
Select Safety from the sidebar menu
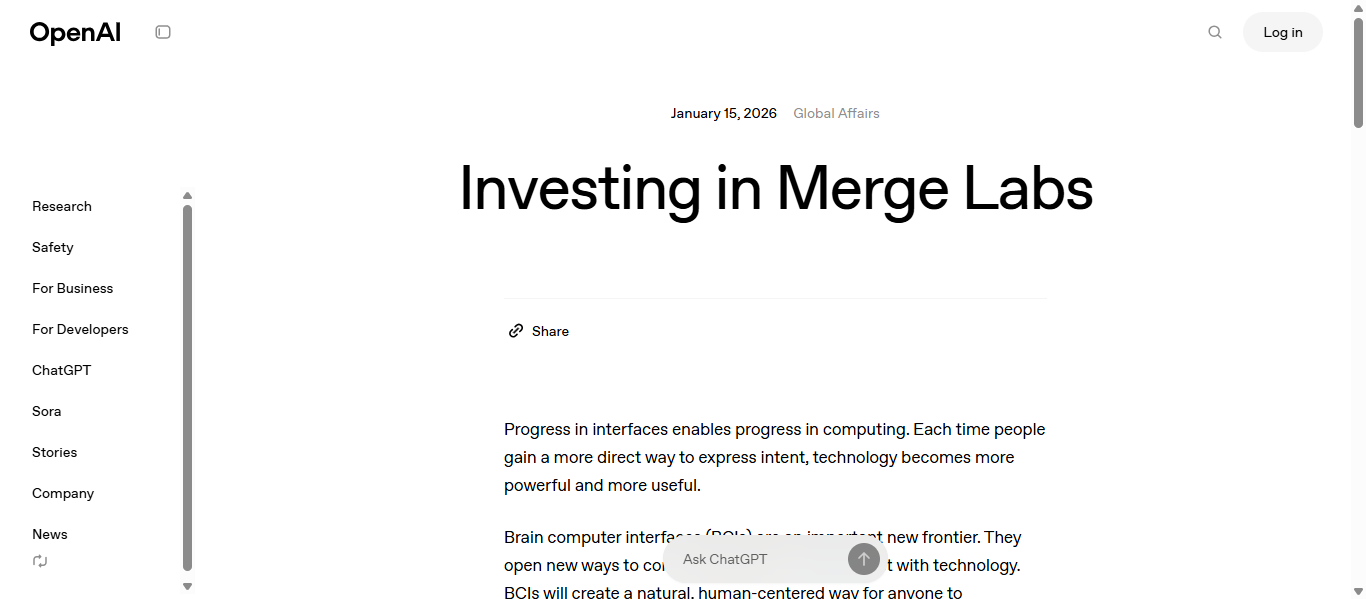(53, 247)
